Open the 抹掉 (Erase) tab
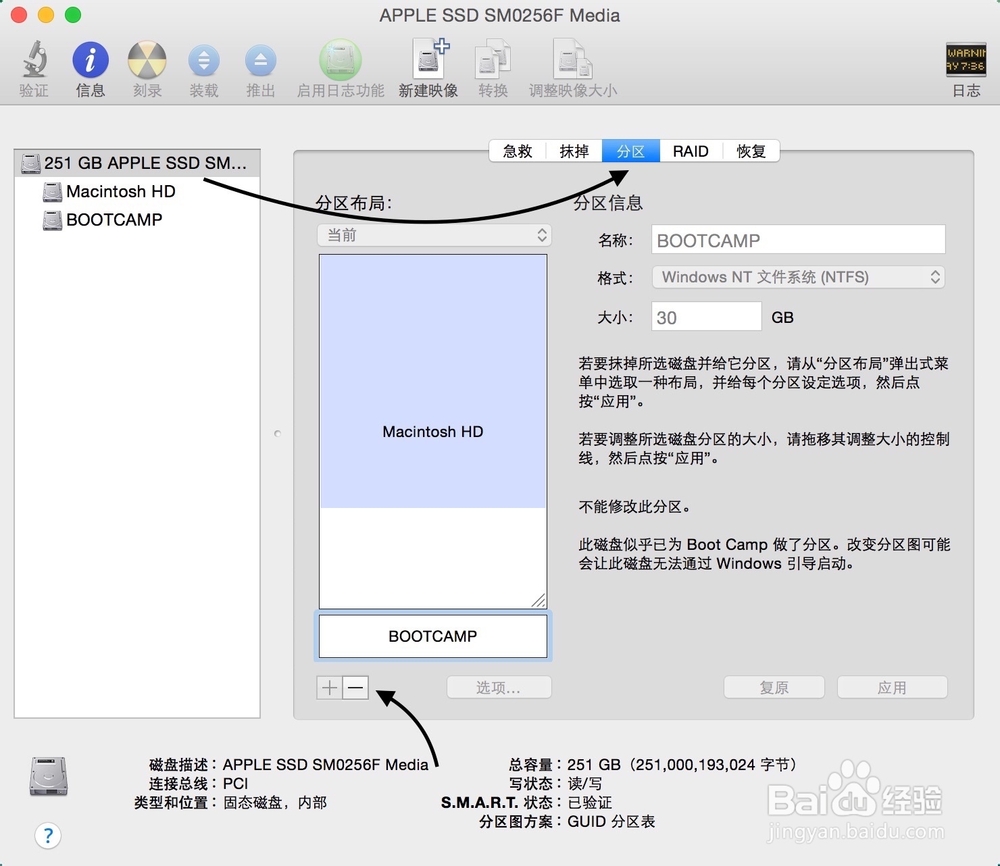This screenshot has height=866, width=1000. point(574,151)
